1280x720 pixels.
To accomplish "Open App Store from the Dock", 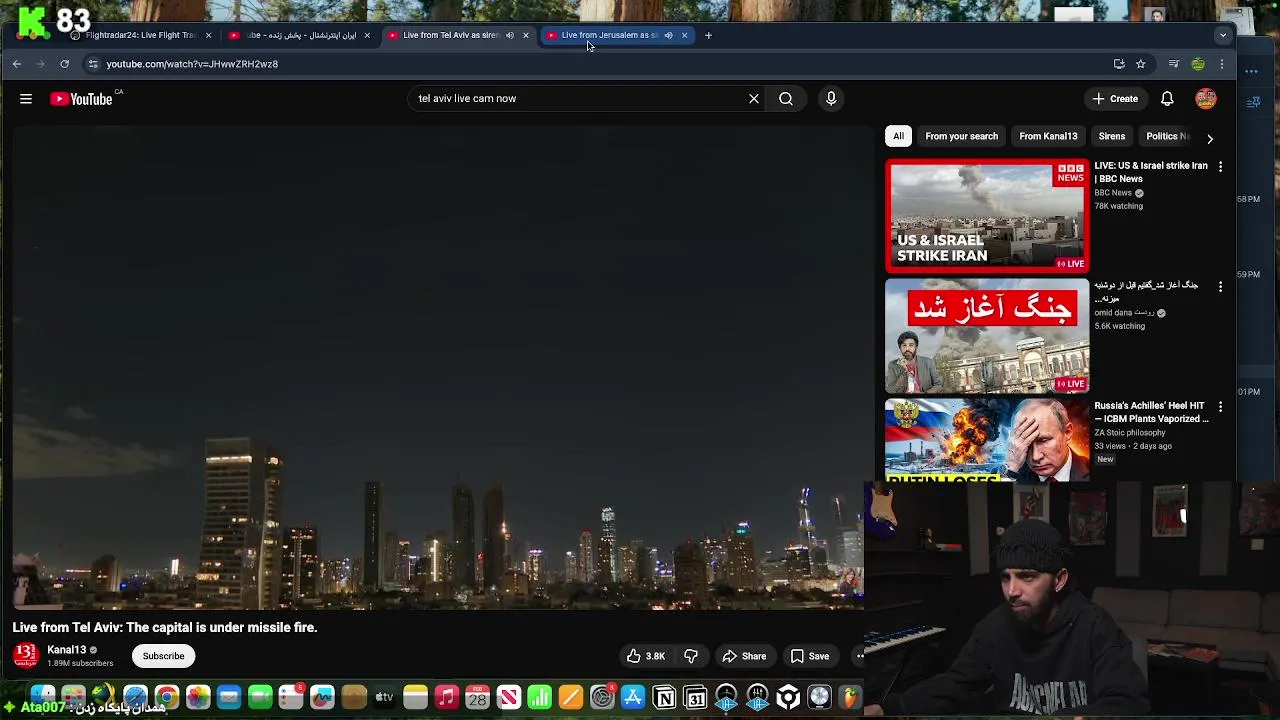I will (x=633, y=697).
